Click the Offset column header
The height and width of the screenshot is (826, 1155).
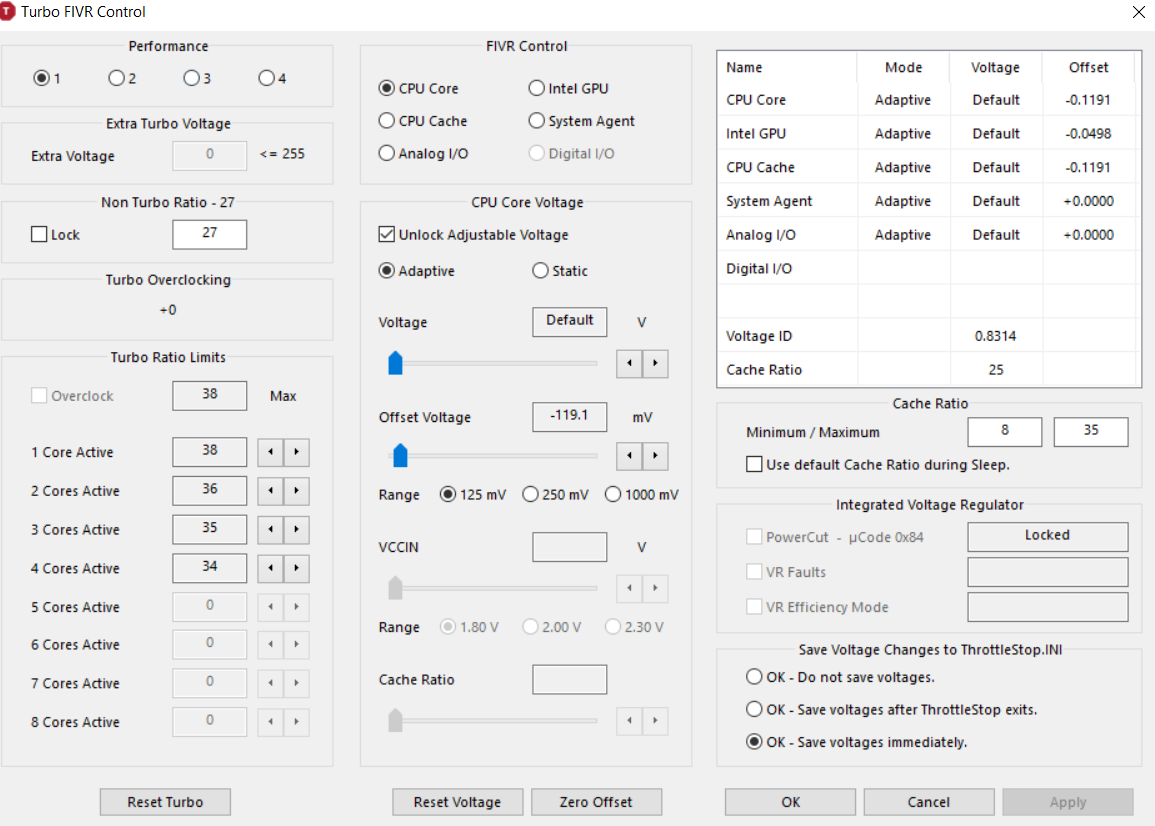pos(1088,67)
